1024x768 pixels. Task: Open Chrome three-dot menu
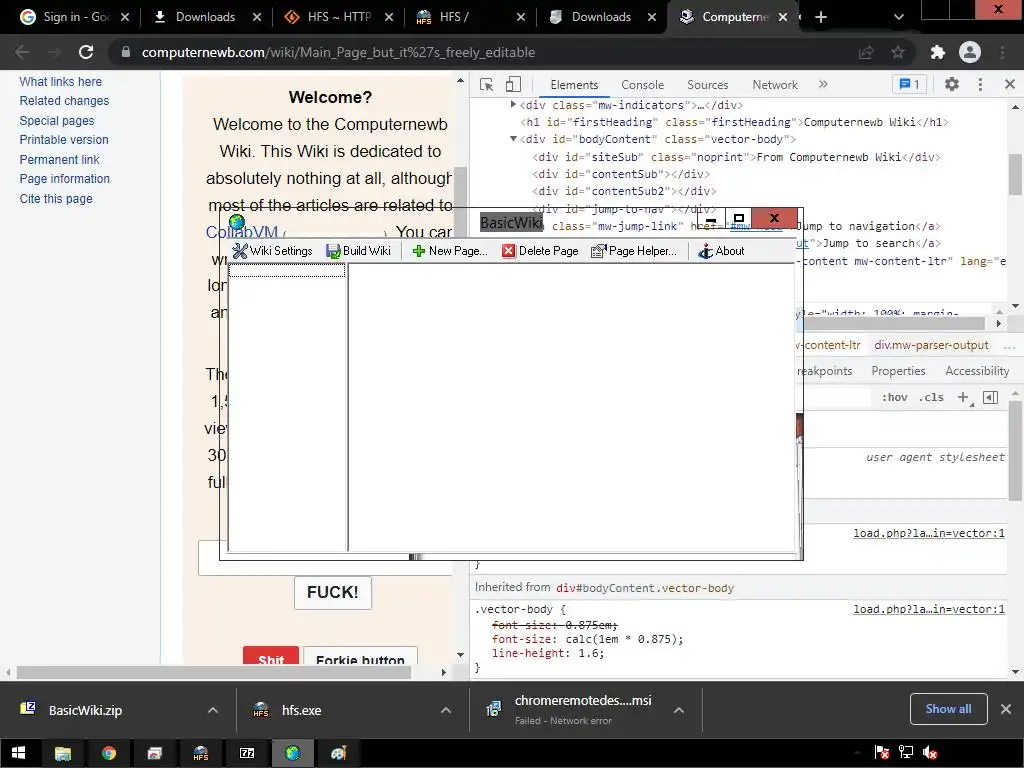point(1002,52)
